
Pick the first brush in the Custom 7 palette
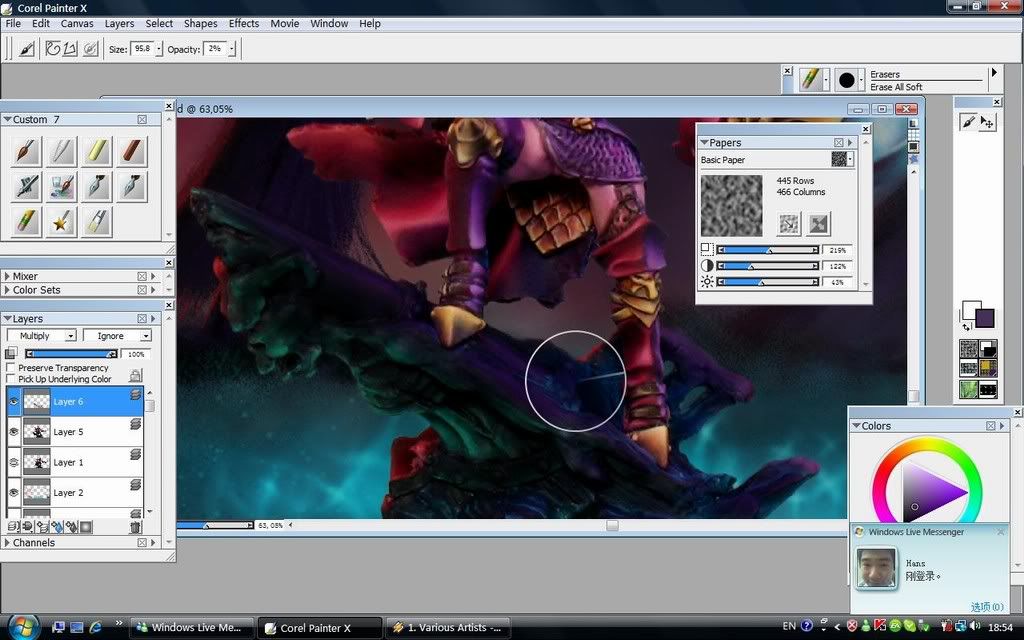27,152
